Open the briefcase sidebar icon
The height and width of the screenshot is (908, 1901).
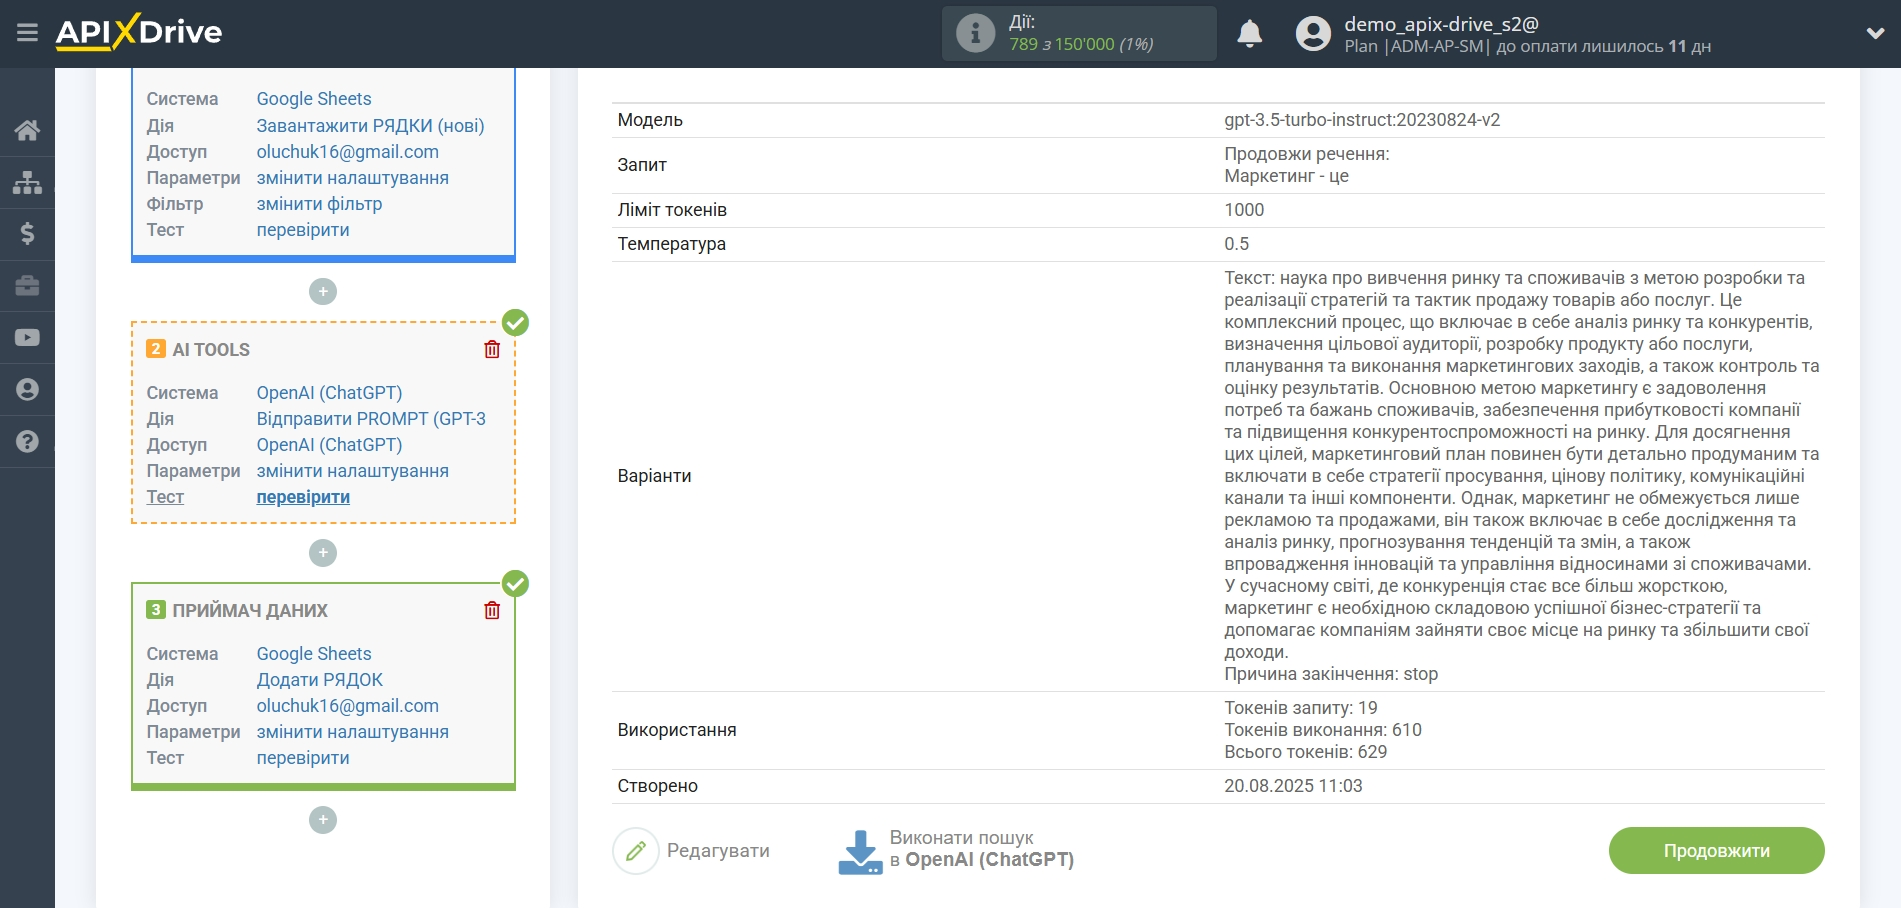tap(27, 286)
